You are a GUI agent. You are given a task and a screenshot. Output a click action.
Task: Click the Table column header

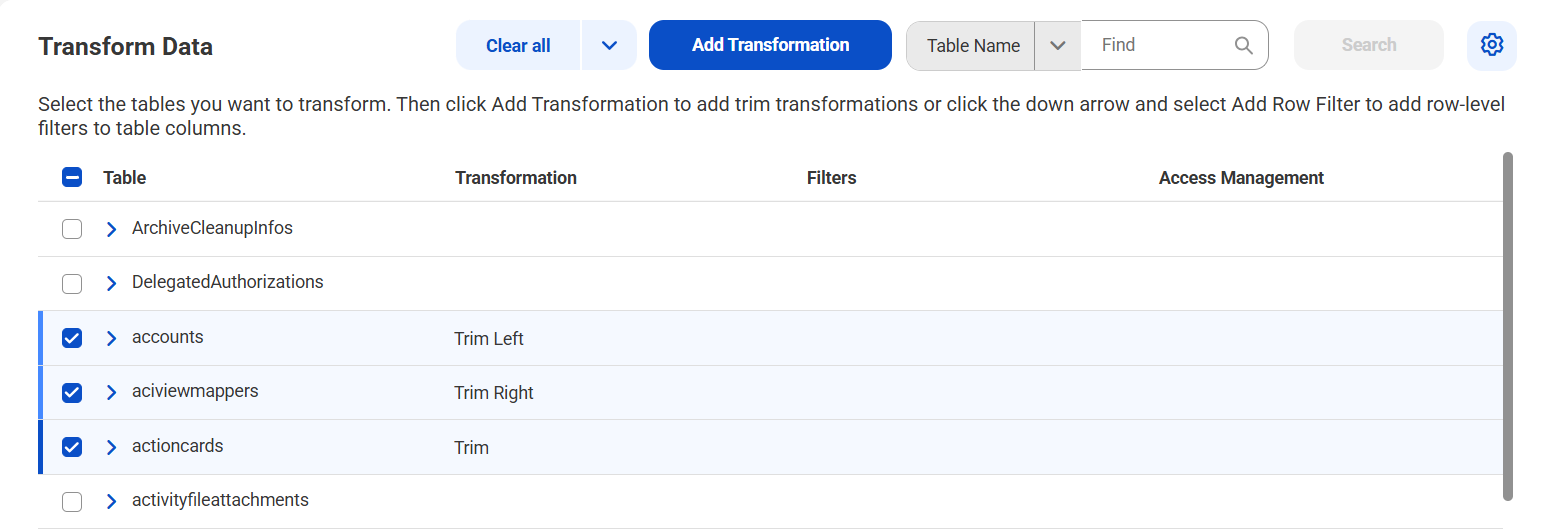pos(125,178)
